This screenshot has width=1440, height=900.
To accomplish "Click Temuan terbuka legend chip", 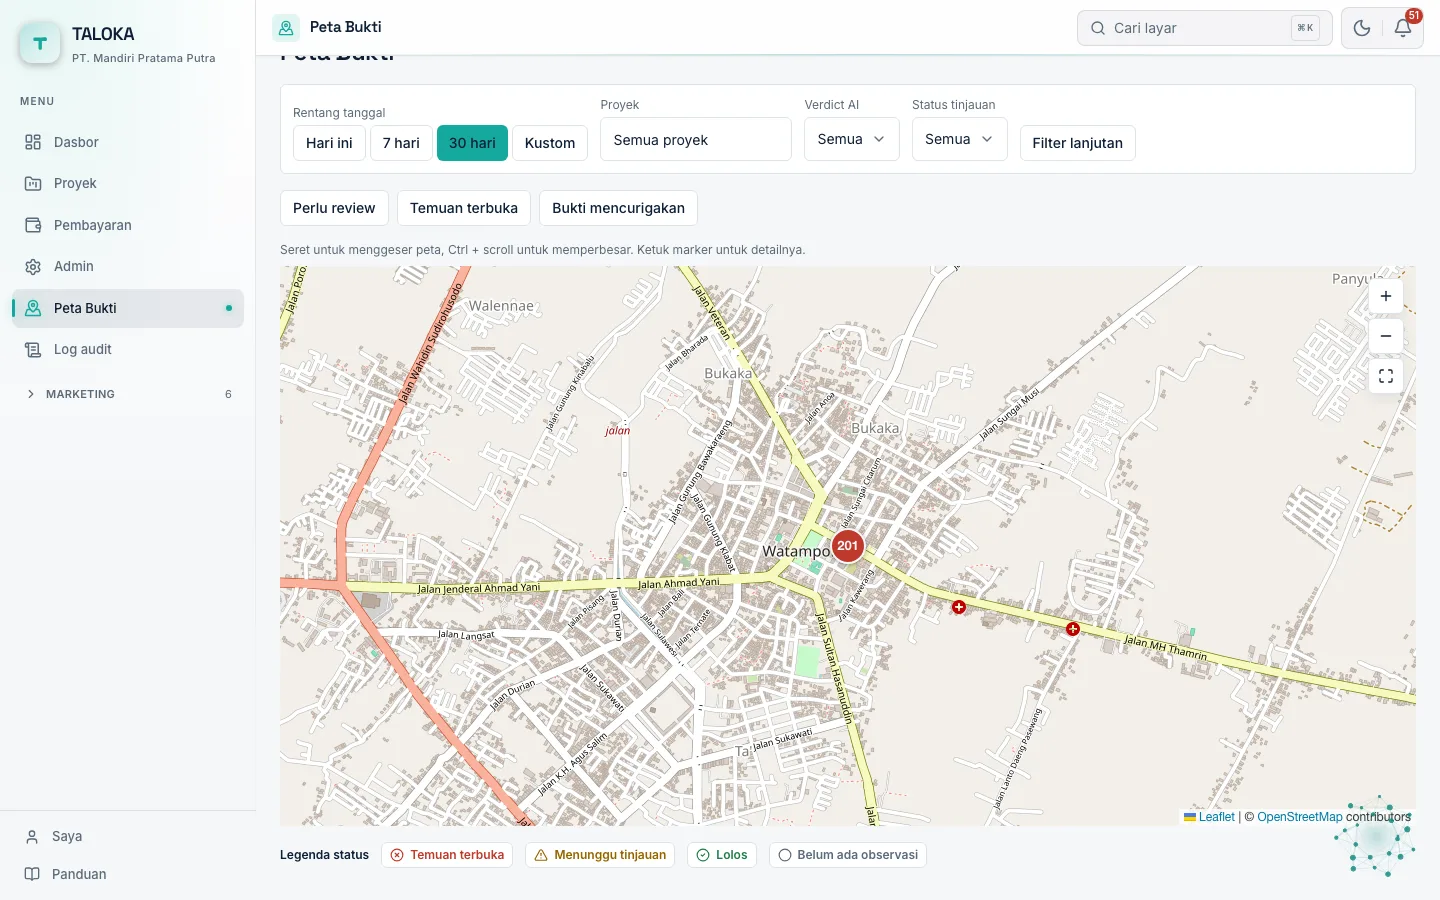I will 447,855.
